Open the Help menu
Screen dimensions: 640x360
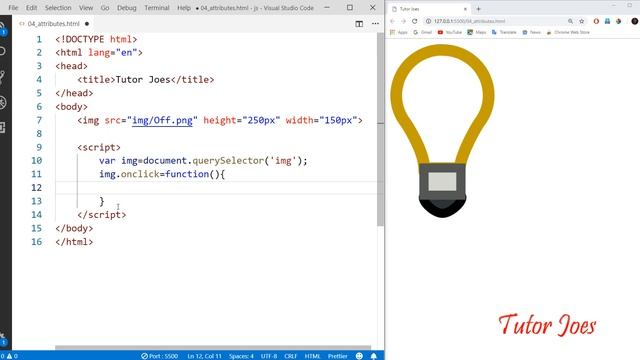pos(184,8)
